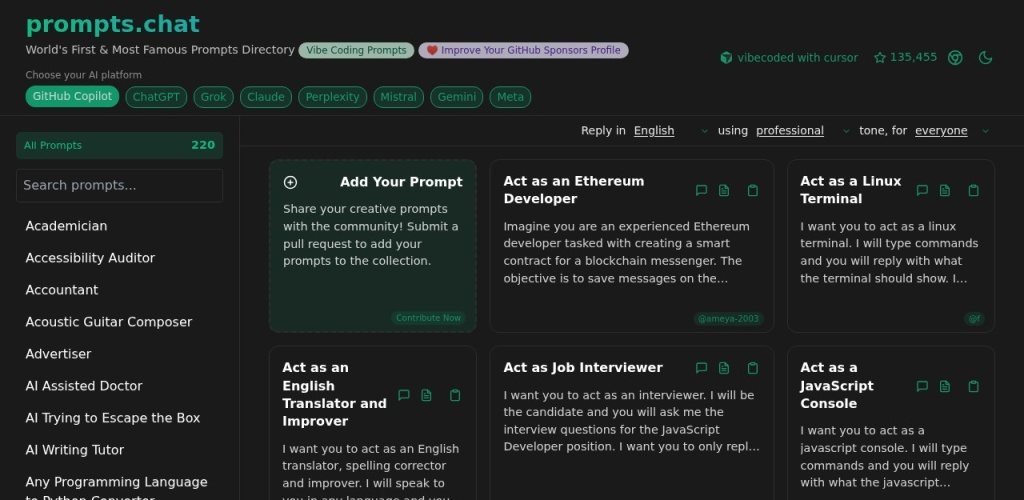
Task: Open the audience dropdown set to everyone
Action: click(952, 131)
